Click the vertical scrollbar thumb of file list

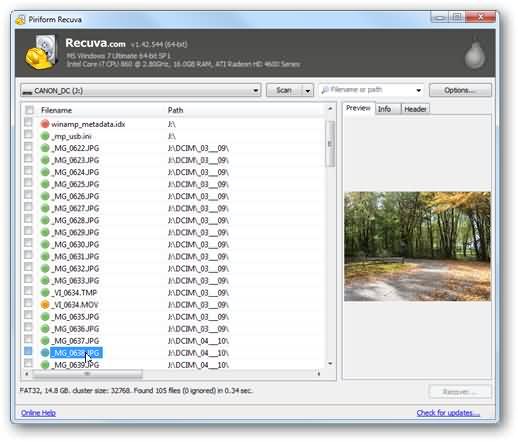tap(331, 143)
